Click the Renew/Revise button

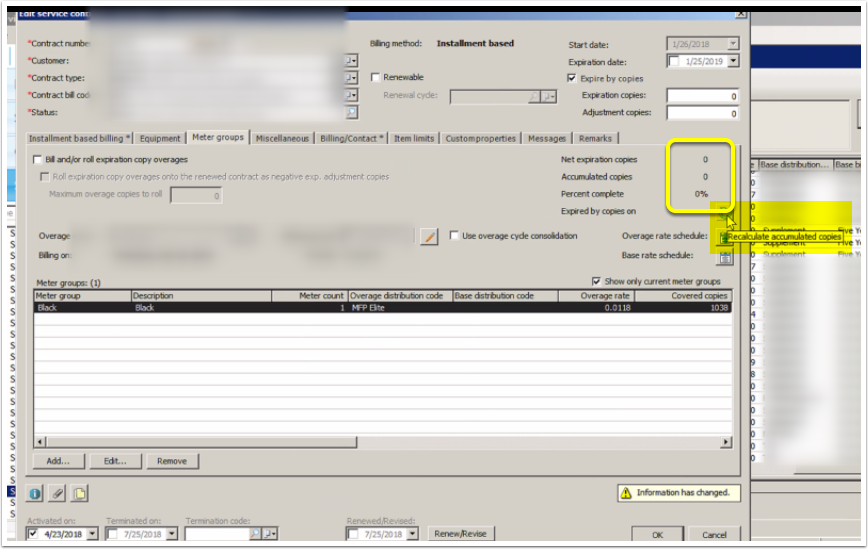(460, 534)
